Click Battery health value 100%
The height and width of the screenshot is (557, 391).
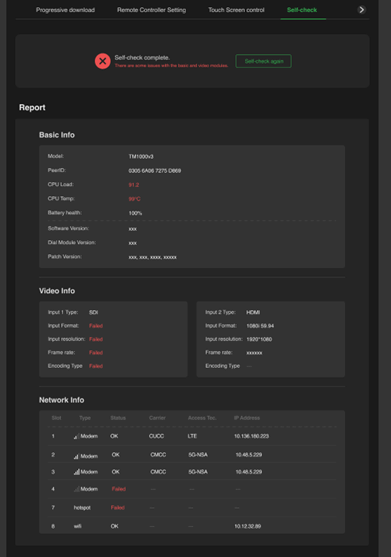point(135,213)
